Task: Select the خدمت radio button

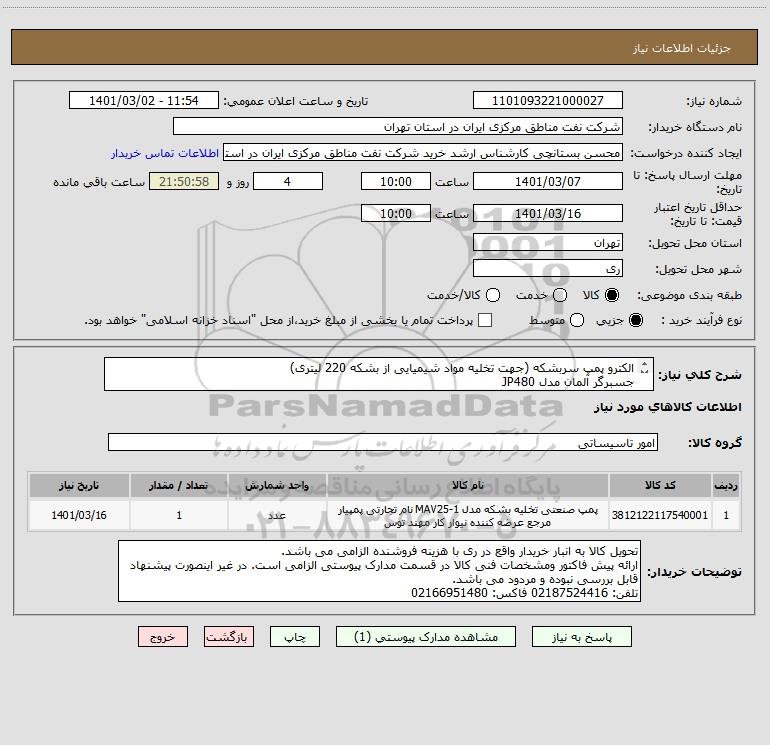Action: [x=560, y=295]
